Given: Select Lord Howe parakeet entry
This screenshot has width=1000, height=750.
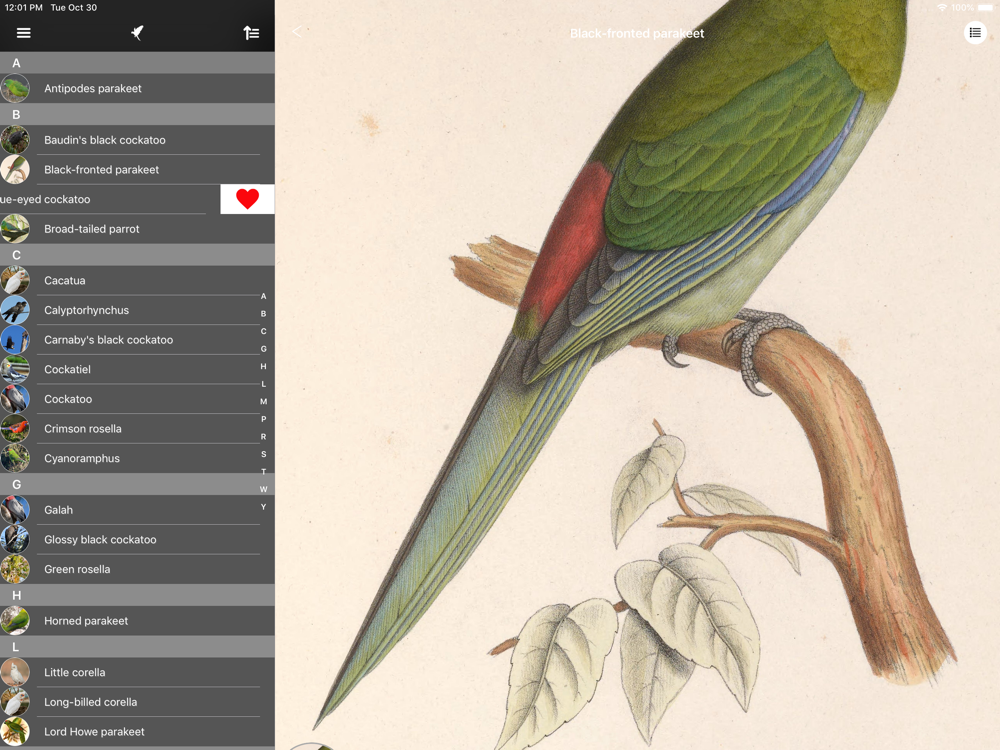Looking at the screenshot, I should (137, 732).
